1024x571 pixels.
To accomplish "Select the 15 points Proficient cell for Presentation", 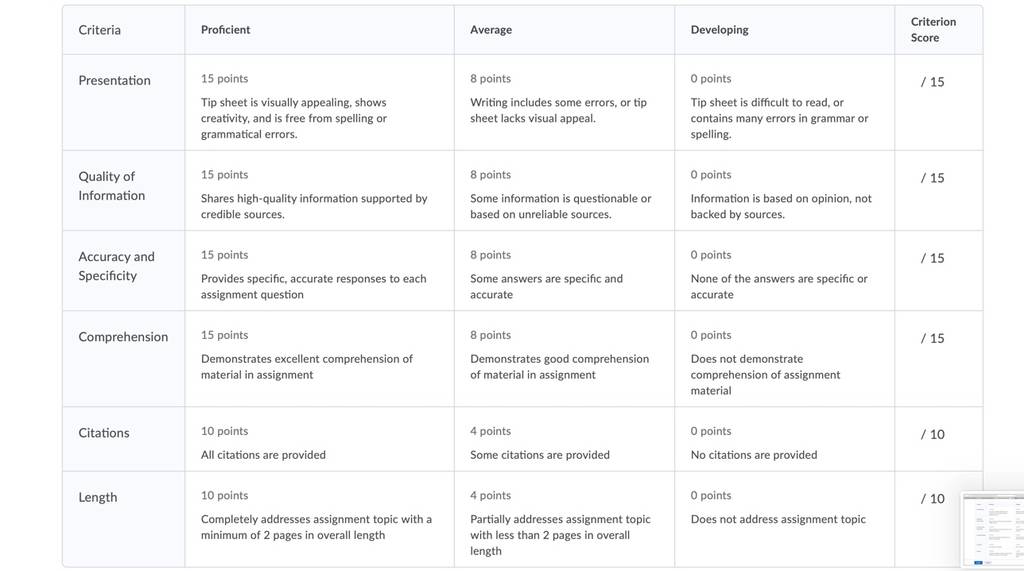I will click(x=319, y=103).
